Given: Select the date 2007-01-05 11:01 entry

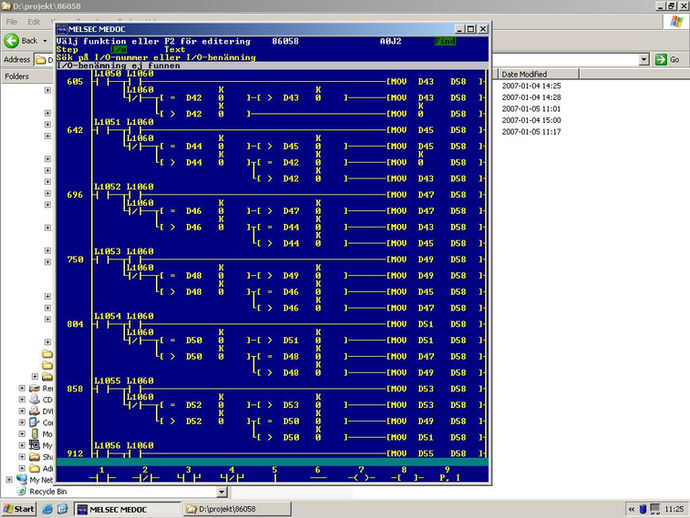Looking at the screenshot, I should [531, 109].
